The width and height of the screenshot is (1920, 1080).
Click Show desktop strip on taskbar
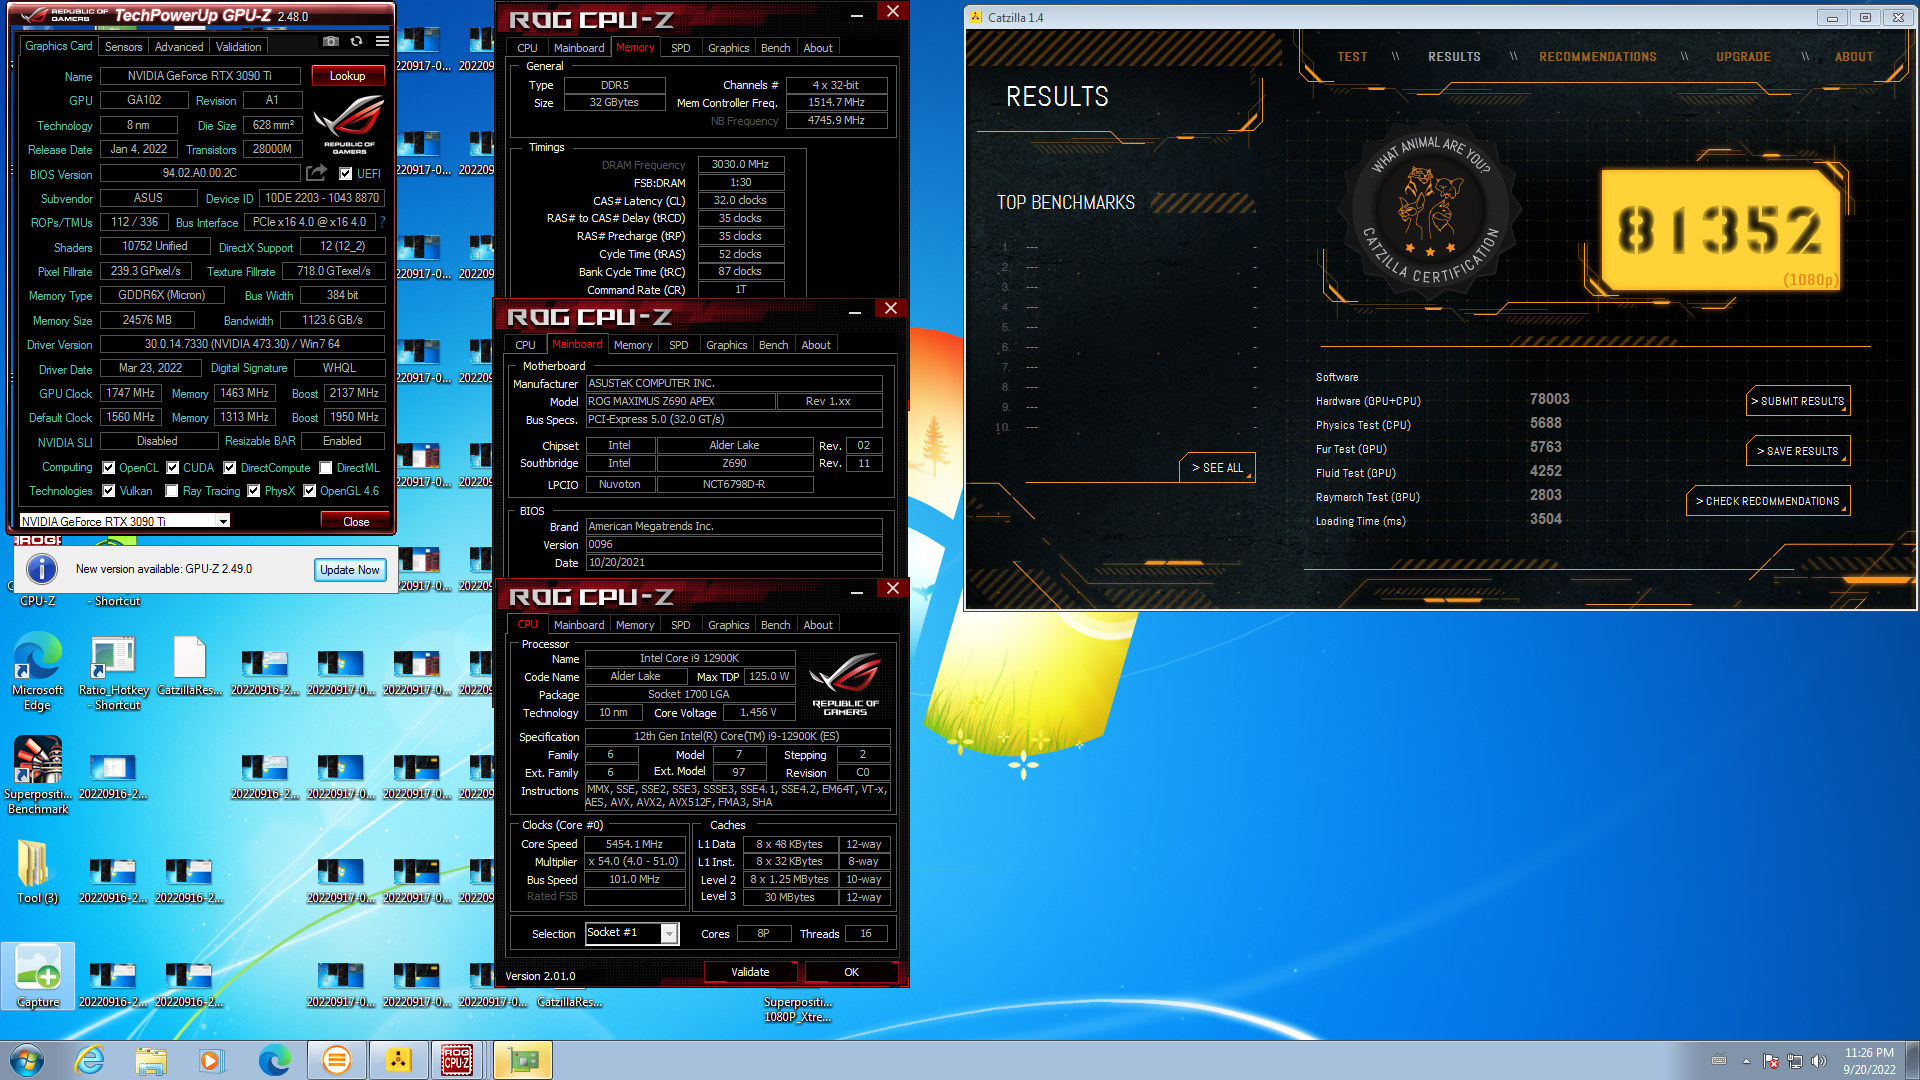click(1912, 1060)
